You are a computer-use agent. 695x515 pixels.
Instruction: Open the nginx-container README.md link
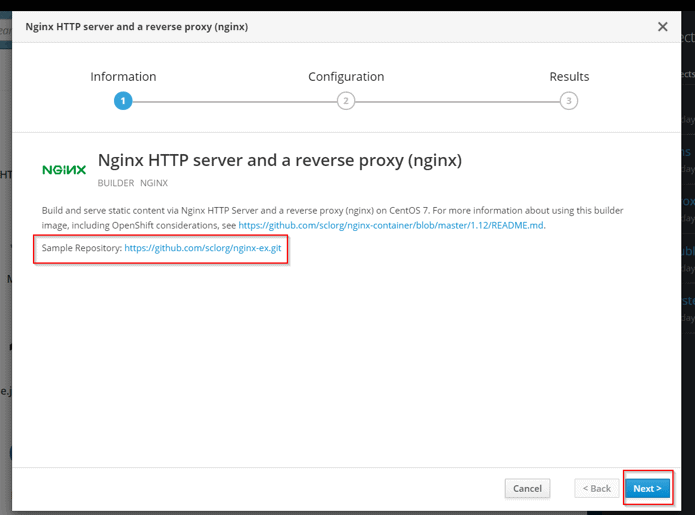tap(391, 226)
